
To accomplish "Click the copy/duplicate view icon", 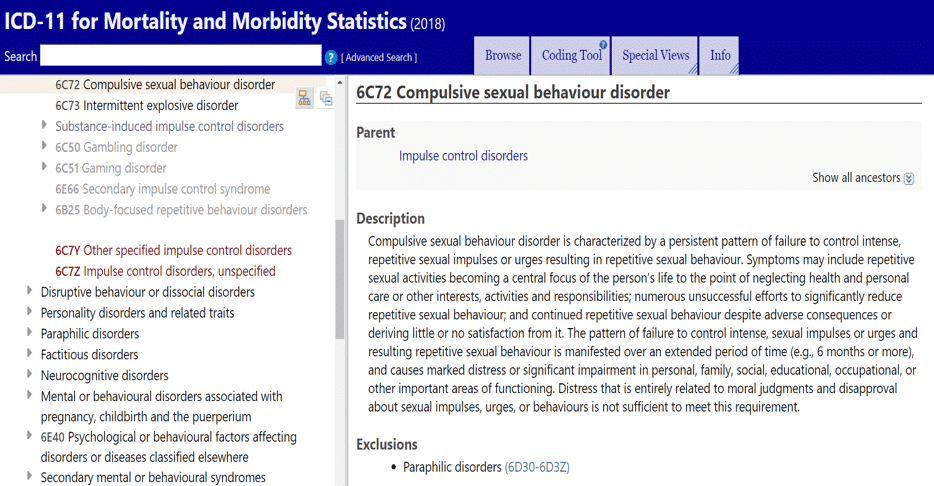I will click(x=326, y=98).
